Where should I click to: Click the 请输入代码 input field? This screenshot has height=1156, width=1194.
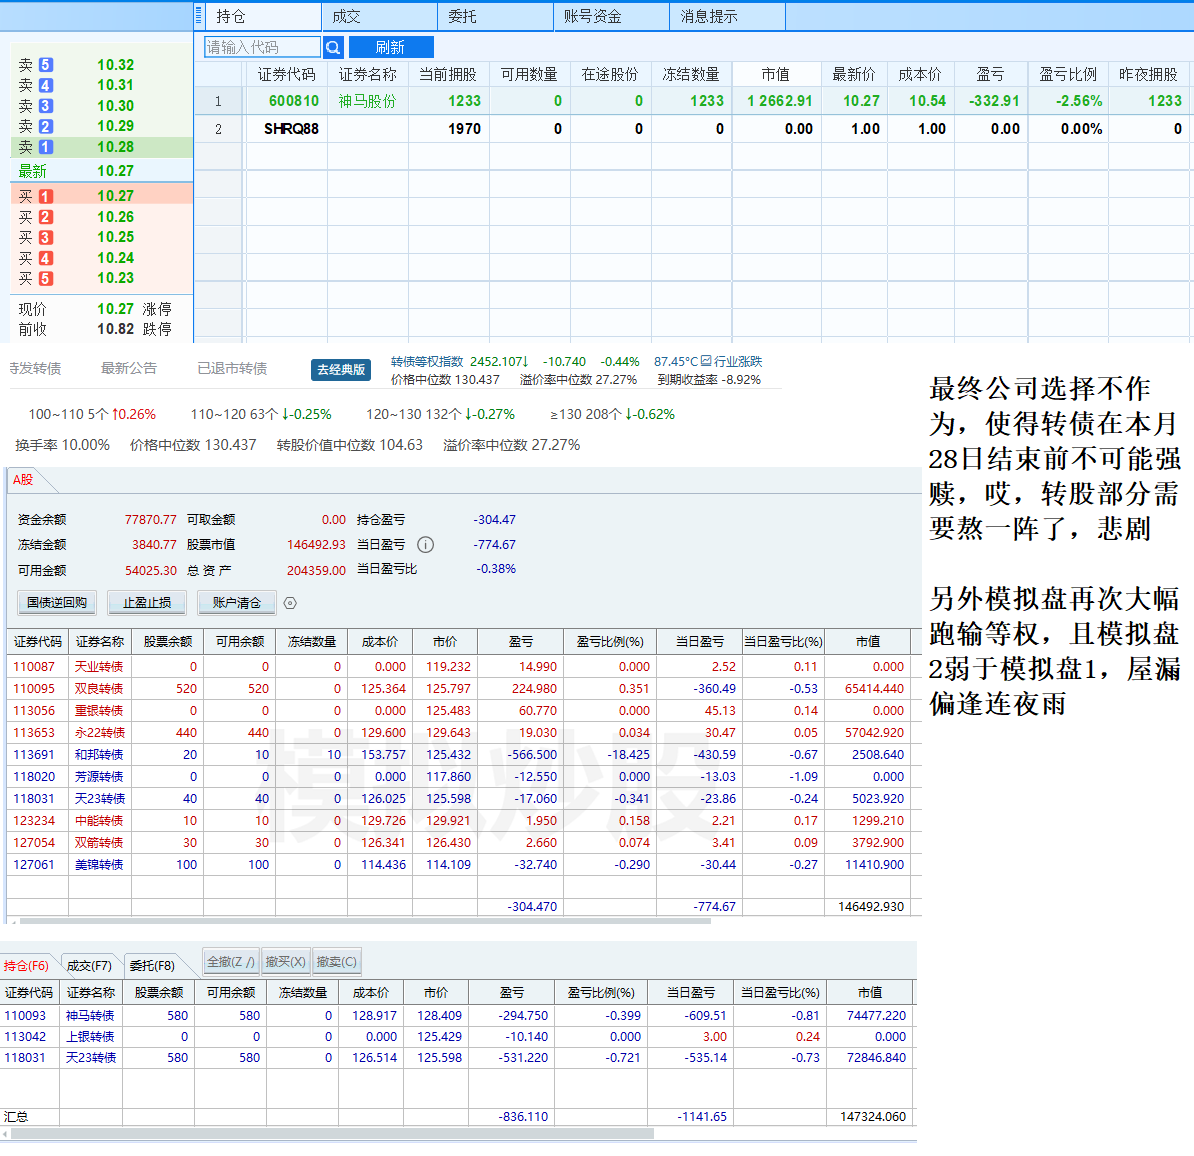pos(262,47)
